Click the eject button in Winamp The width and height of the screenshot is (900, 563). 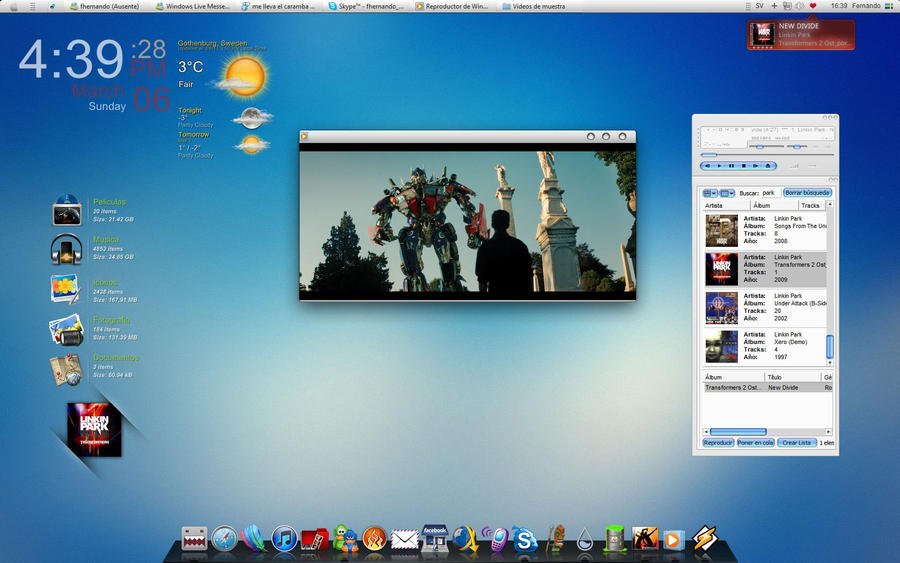coord(768,166)
